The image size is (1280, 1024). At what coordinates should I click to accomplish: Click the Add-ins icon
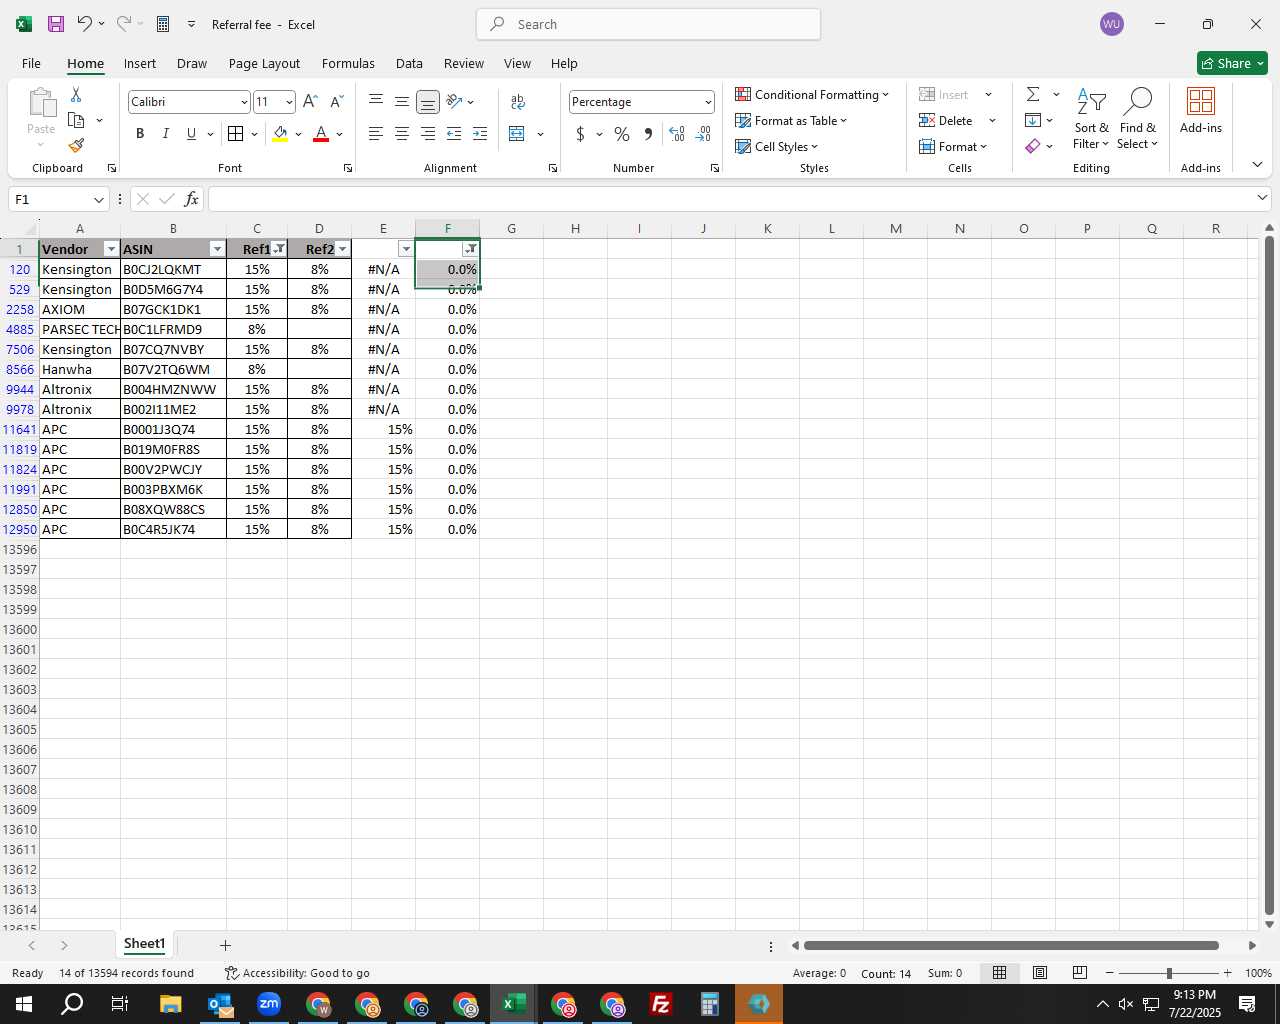(1201, 110)
